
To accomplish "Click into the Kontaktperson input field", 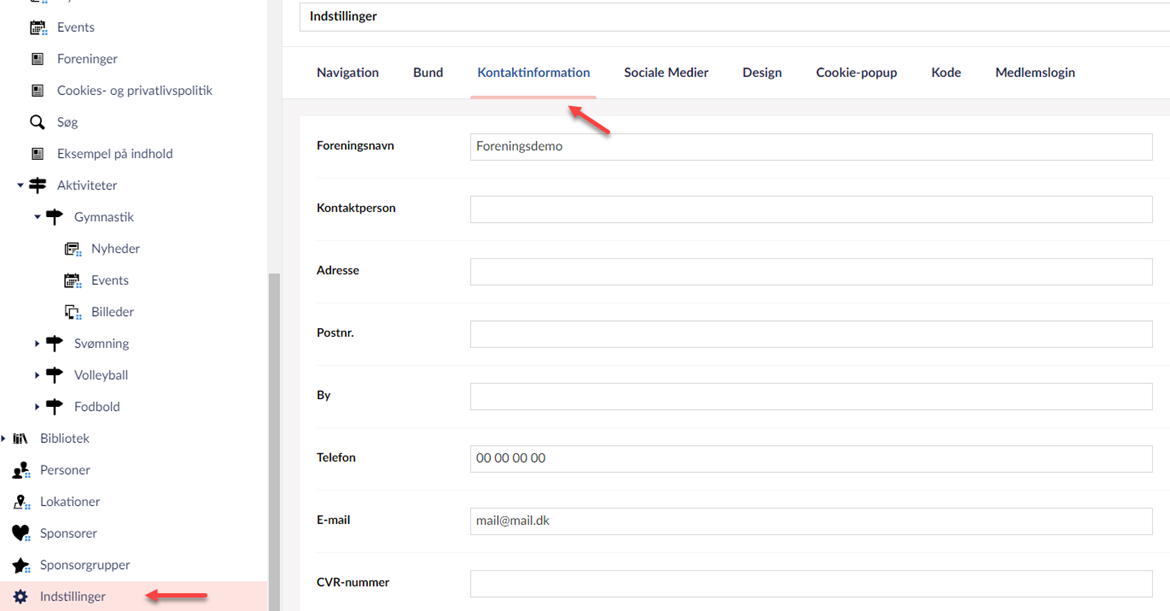I will 810,209.
